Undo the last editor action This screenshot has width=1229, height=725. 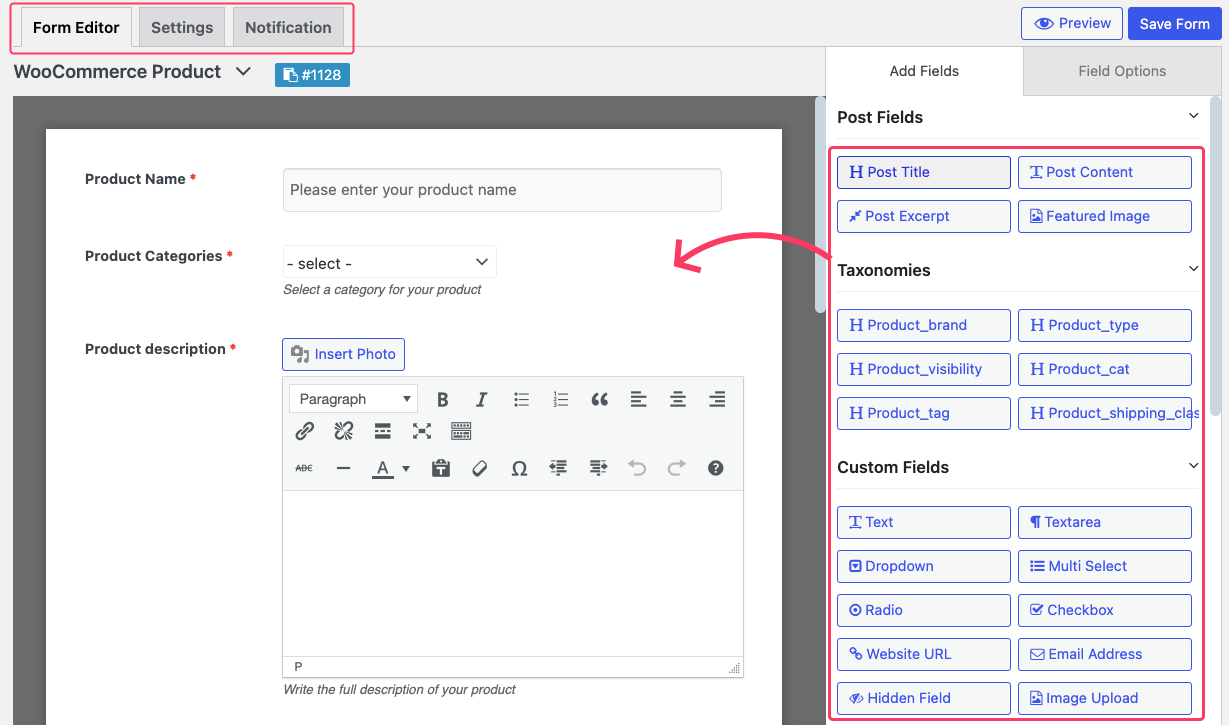coord(637,468)
